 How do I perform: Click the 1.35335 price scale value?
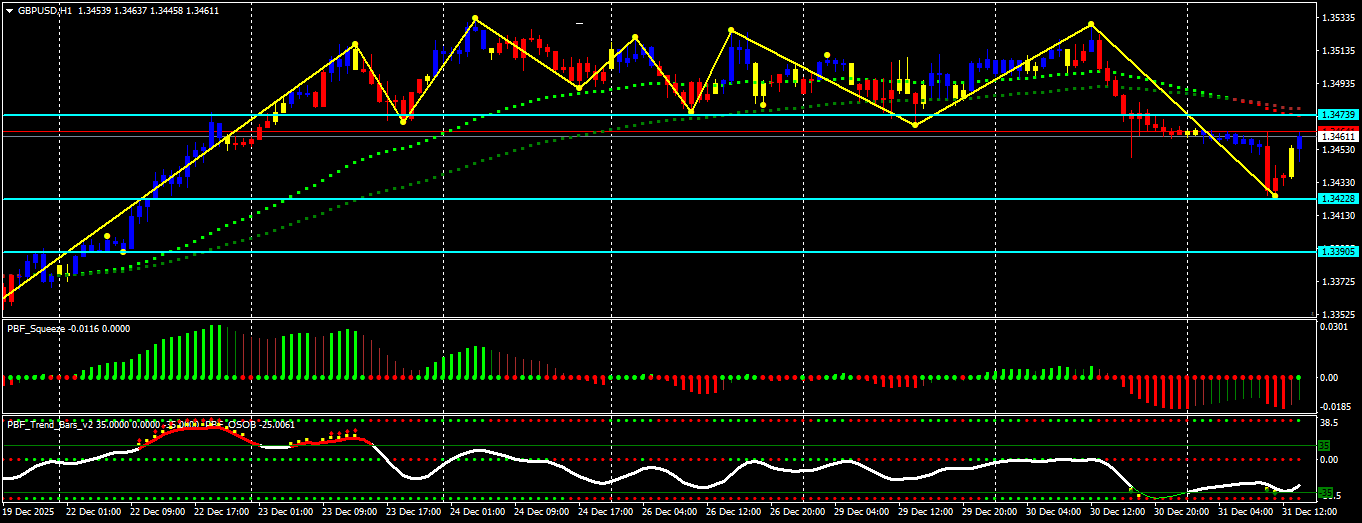point(1337,18)
